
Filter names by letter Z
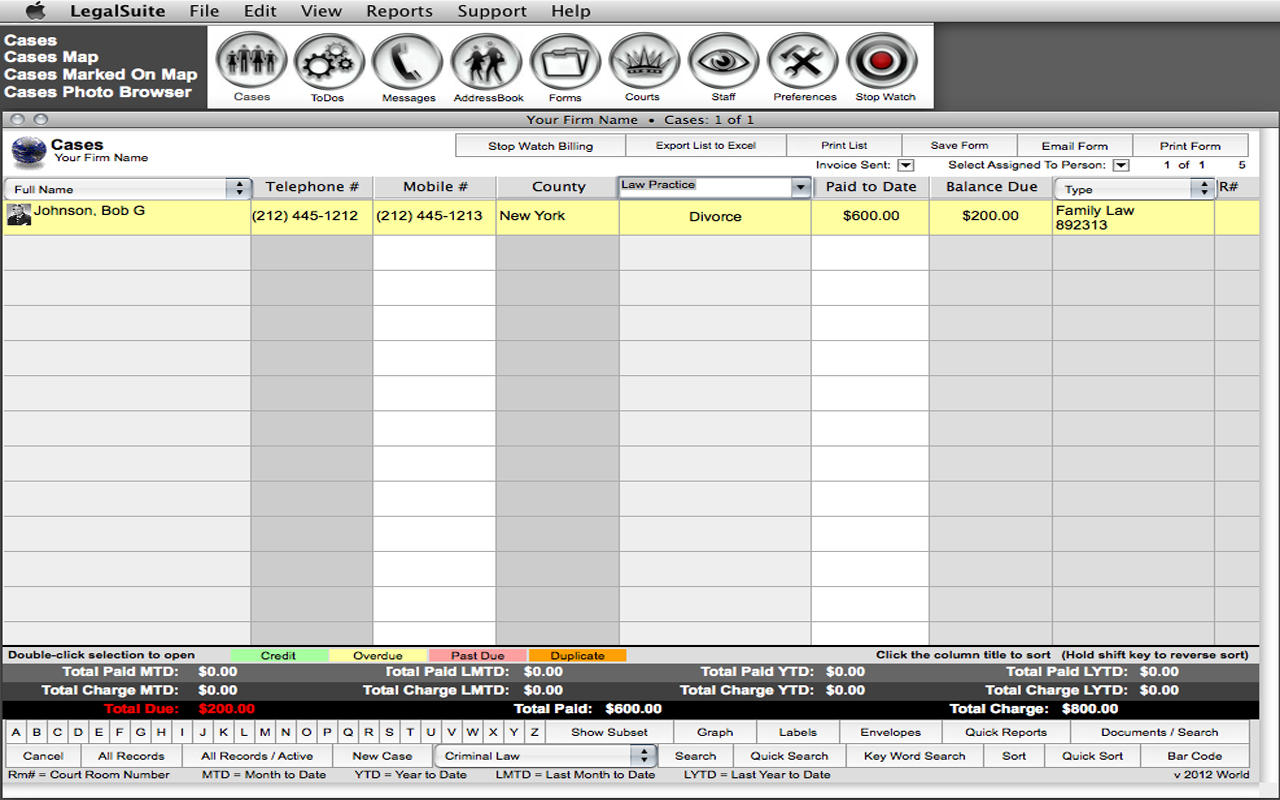pos(535,732)
